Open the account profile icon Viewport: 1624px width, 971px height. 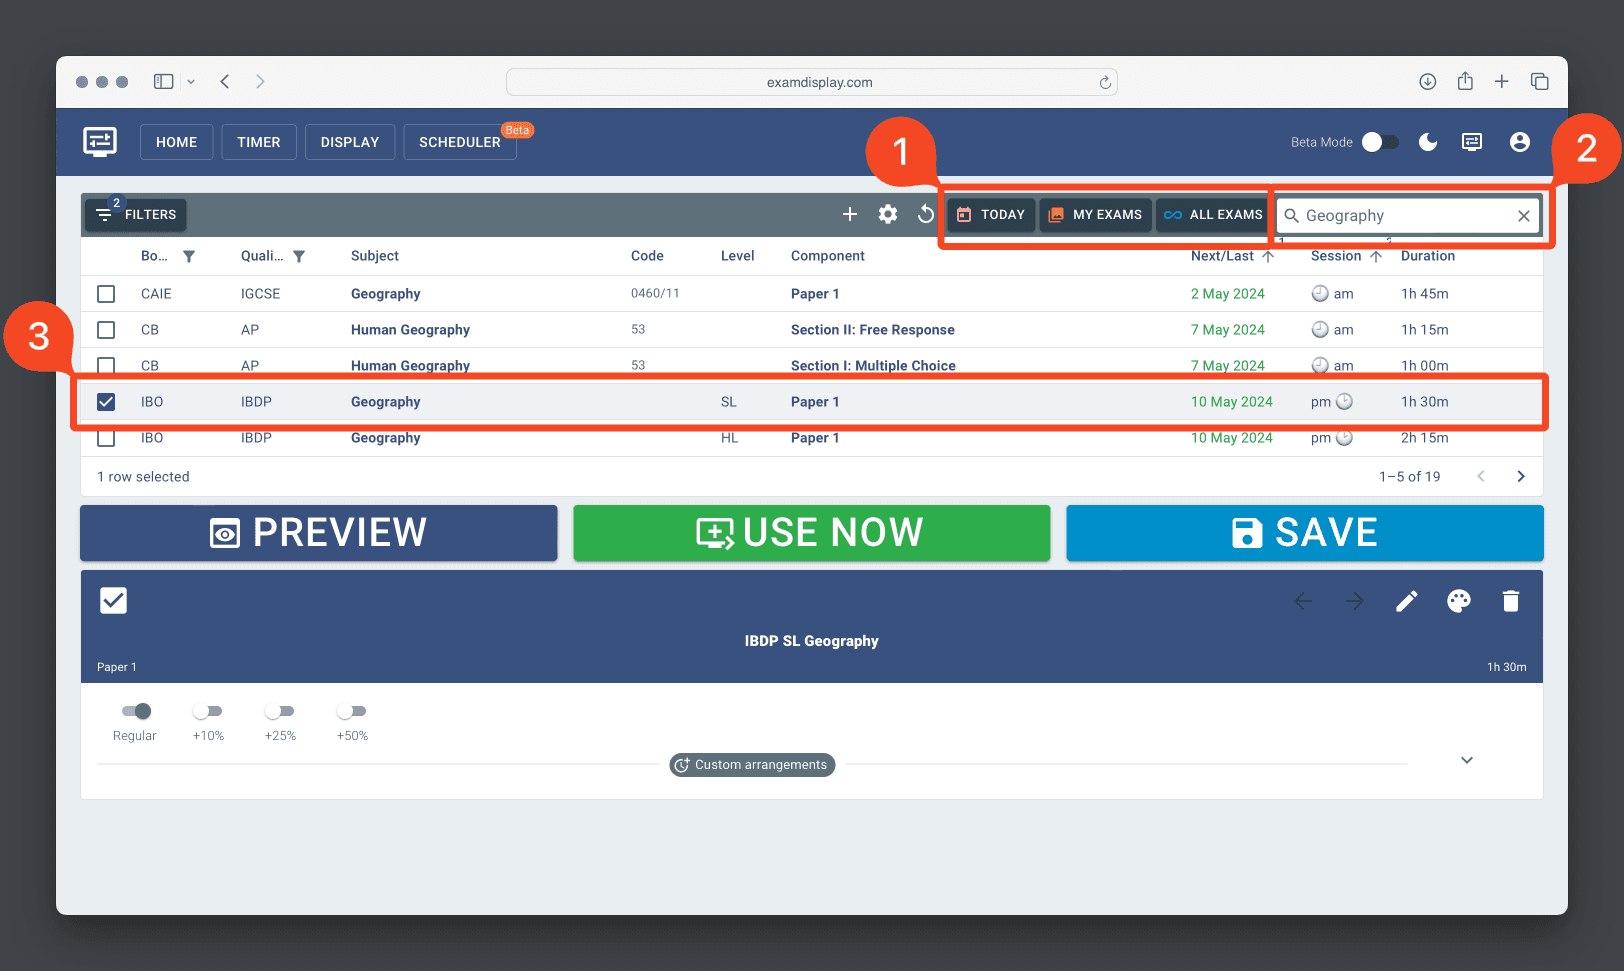click(1519, 142)
